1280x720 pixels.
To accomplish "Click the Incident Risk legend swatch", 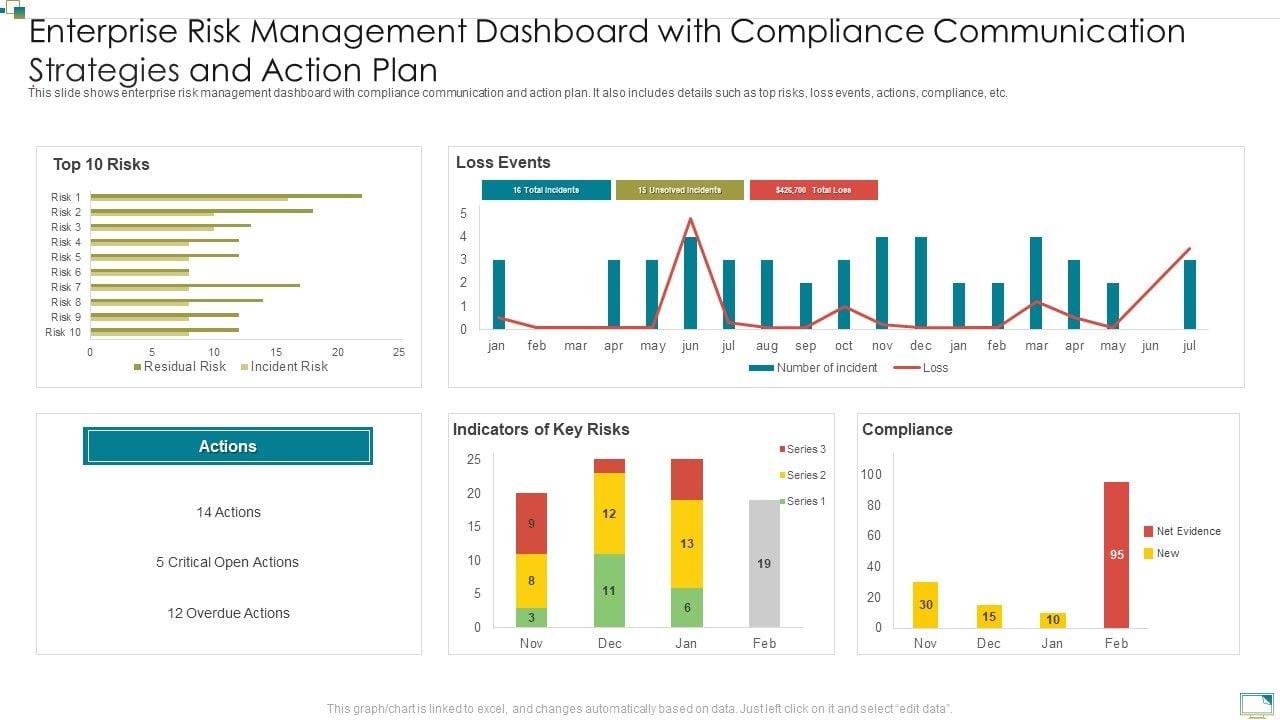I will pyautogui.click(x=245, y=367).
